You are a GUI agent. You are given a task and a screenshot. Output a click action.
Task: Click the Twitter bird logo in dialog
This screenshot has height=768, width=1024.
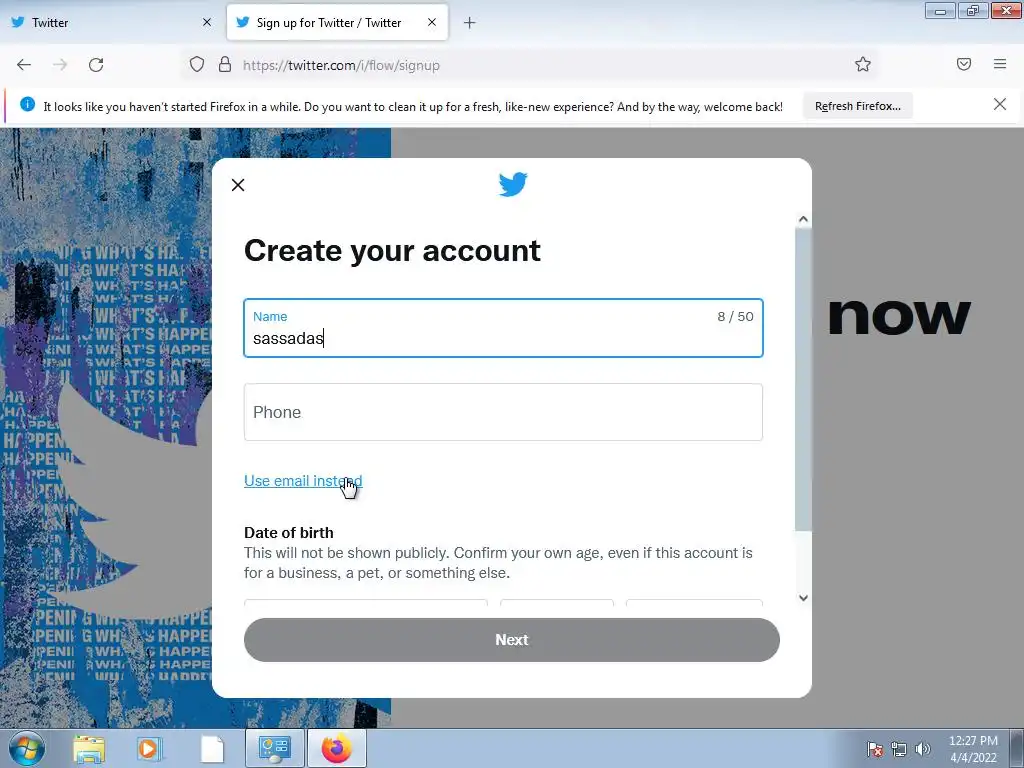tap(513, 184)
